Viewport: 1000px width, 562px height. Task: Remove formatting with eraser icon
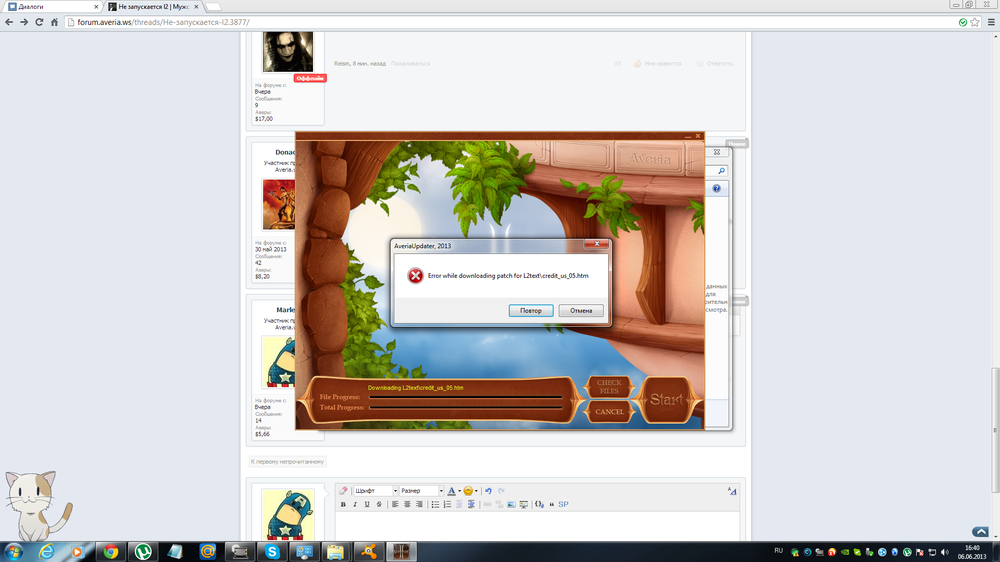pos(343,491)
